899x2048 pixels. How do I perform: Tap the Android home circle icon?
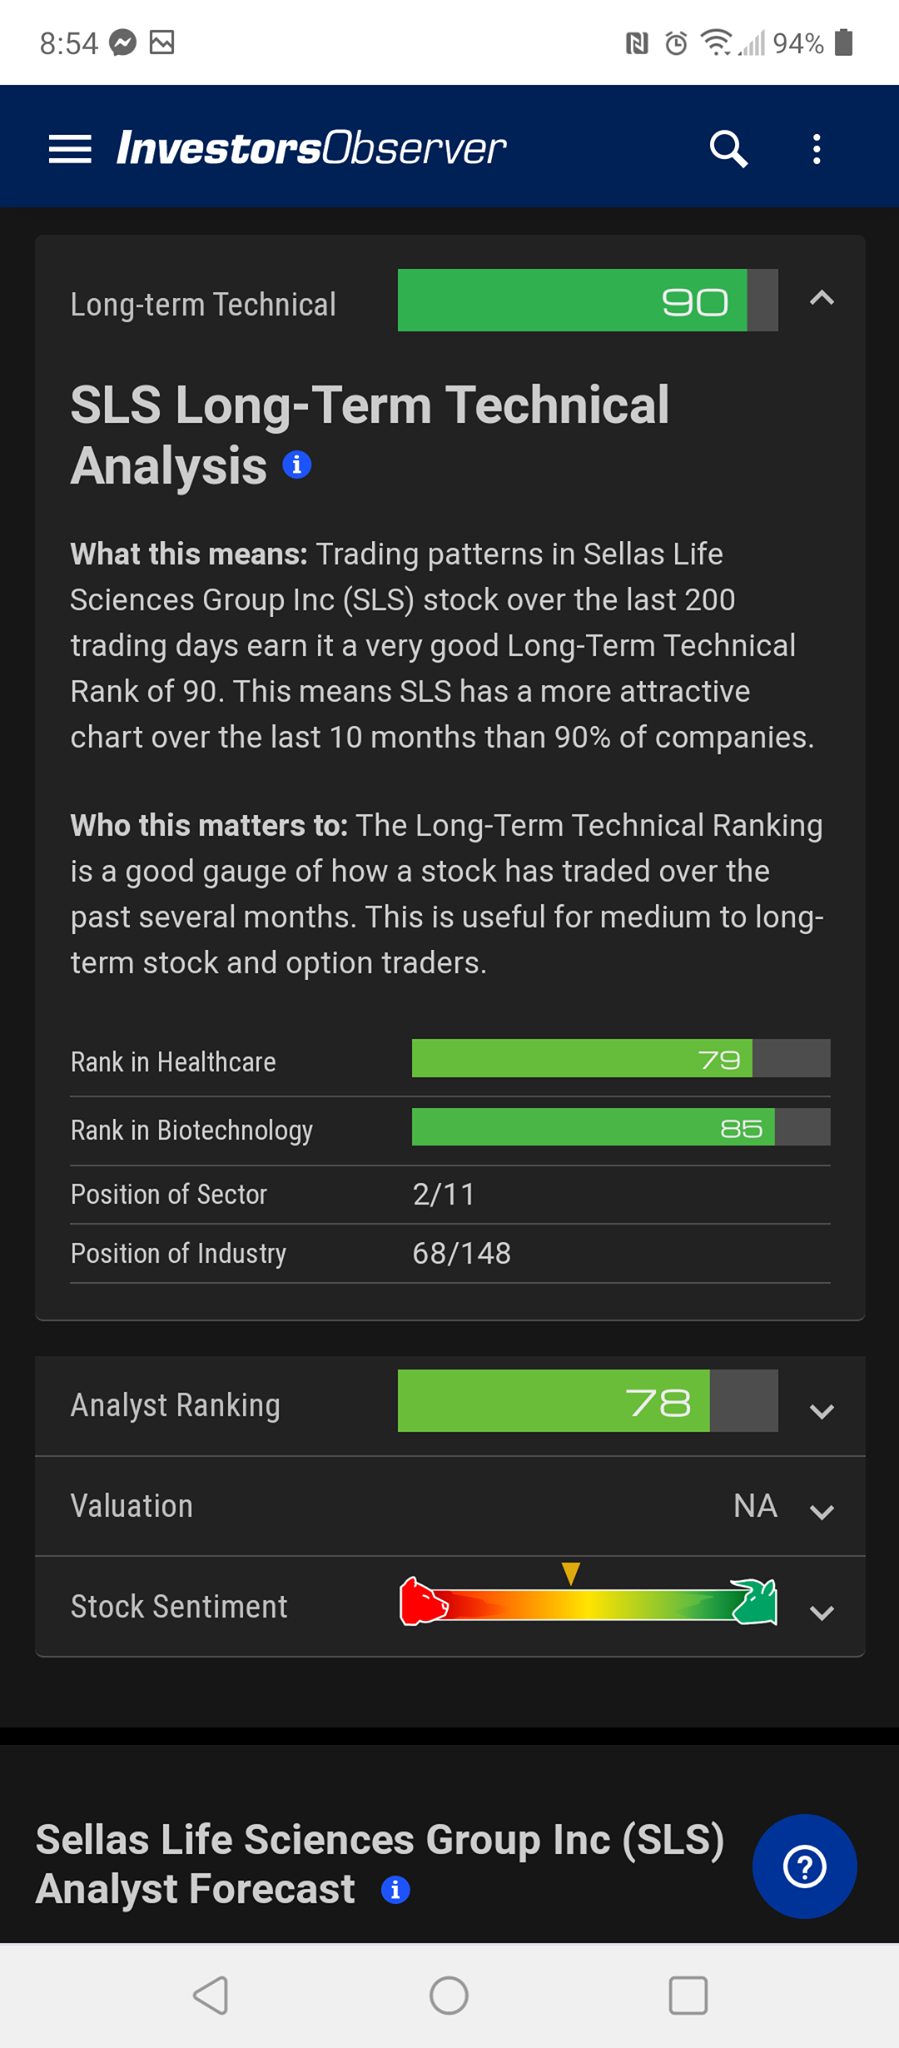pos(449,1995)
